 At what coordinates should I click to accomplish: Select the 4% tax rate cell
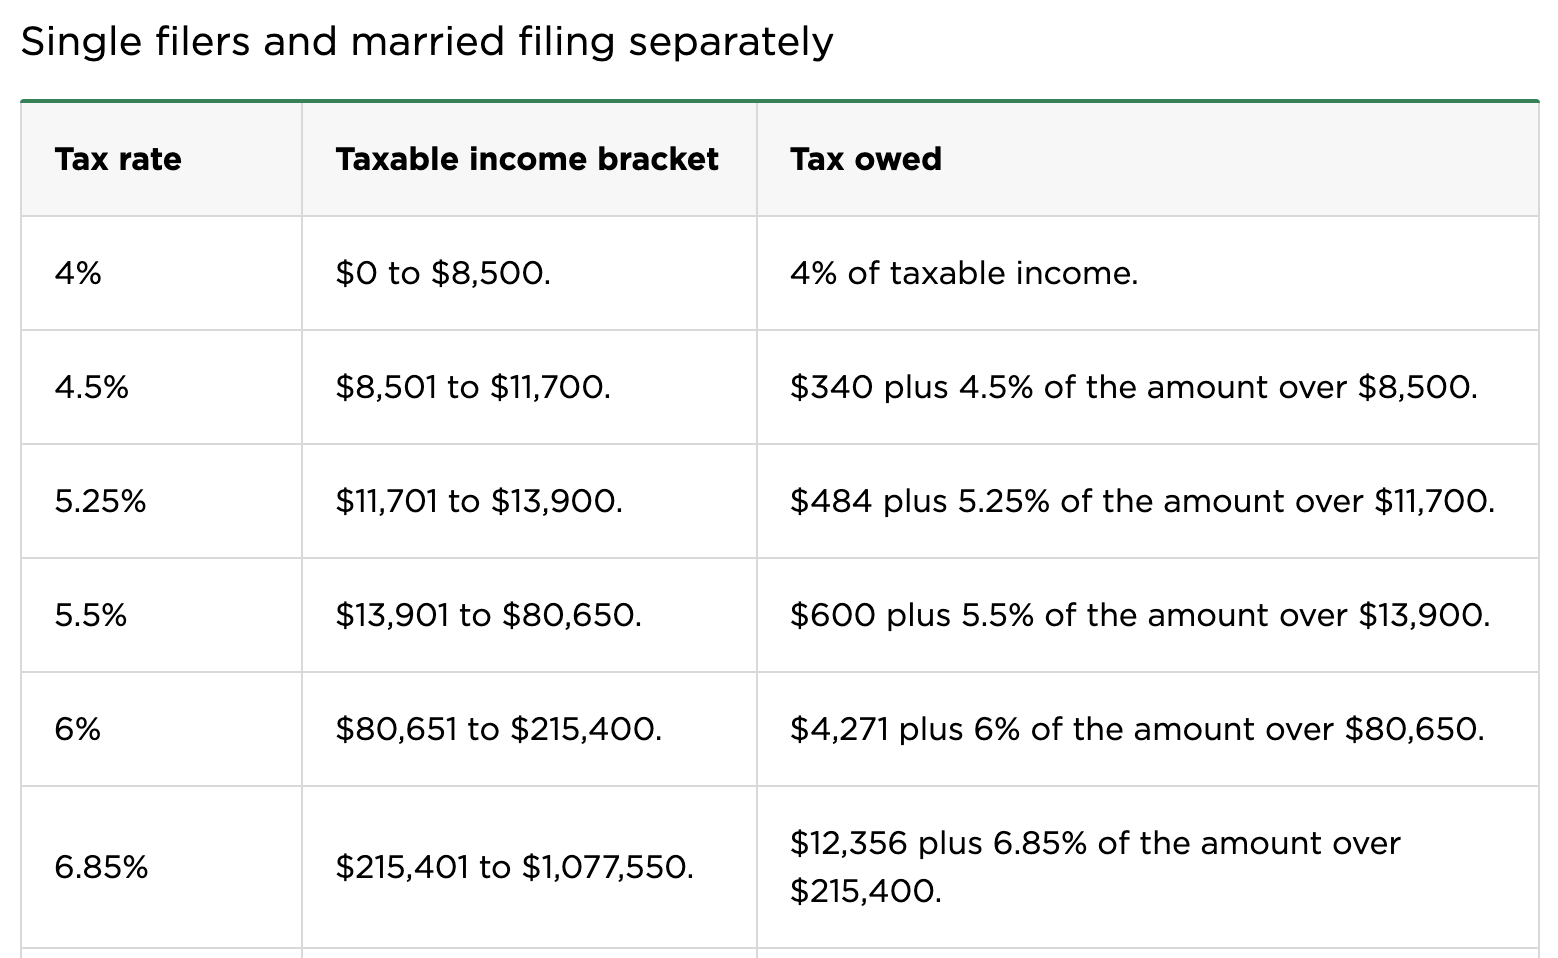pos(78,273)
